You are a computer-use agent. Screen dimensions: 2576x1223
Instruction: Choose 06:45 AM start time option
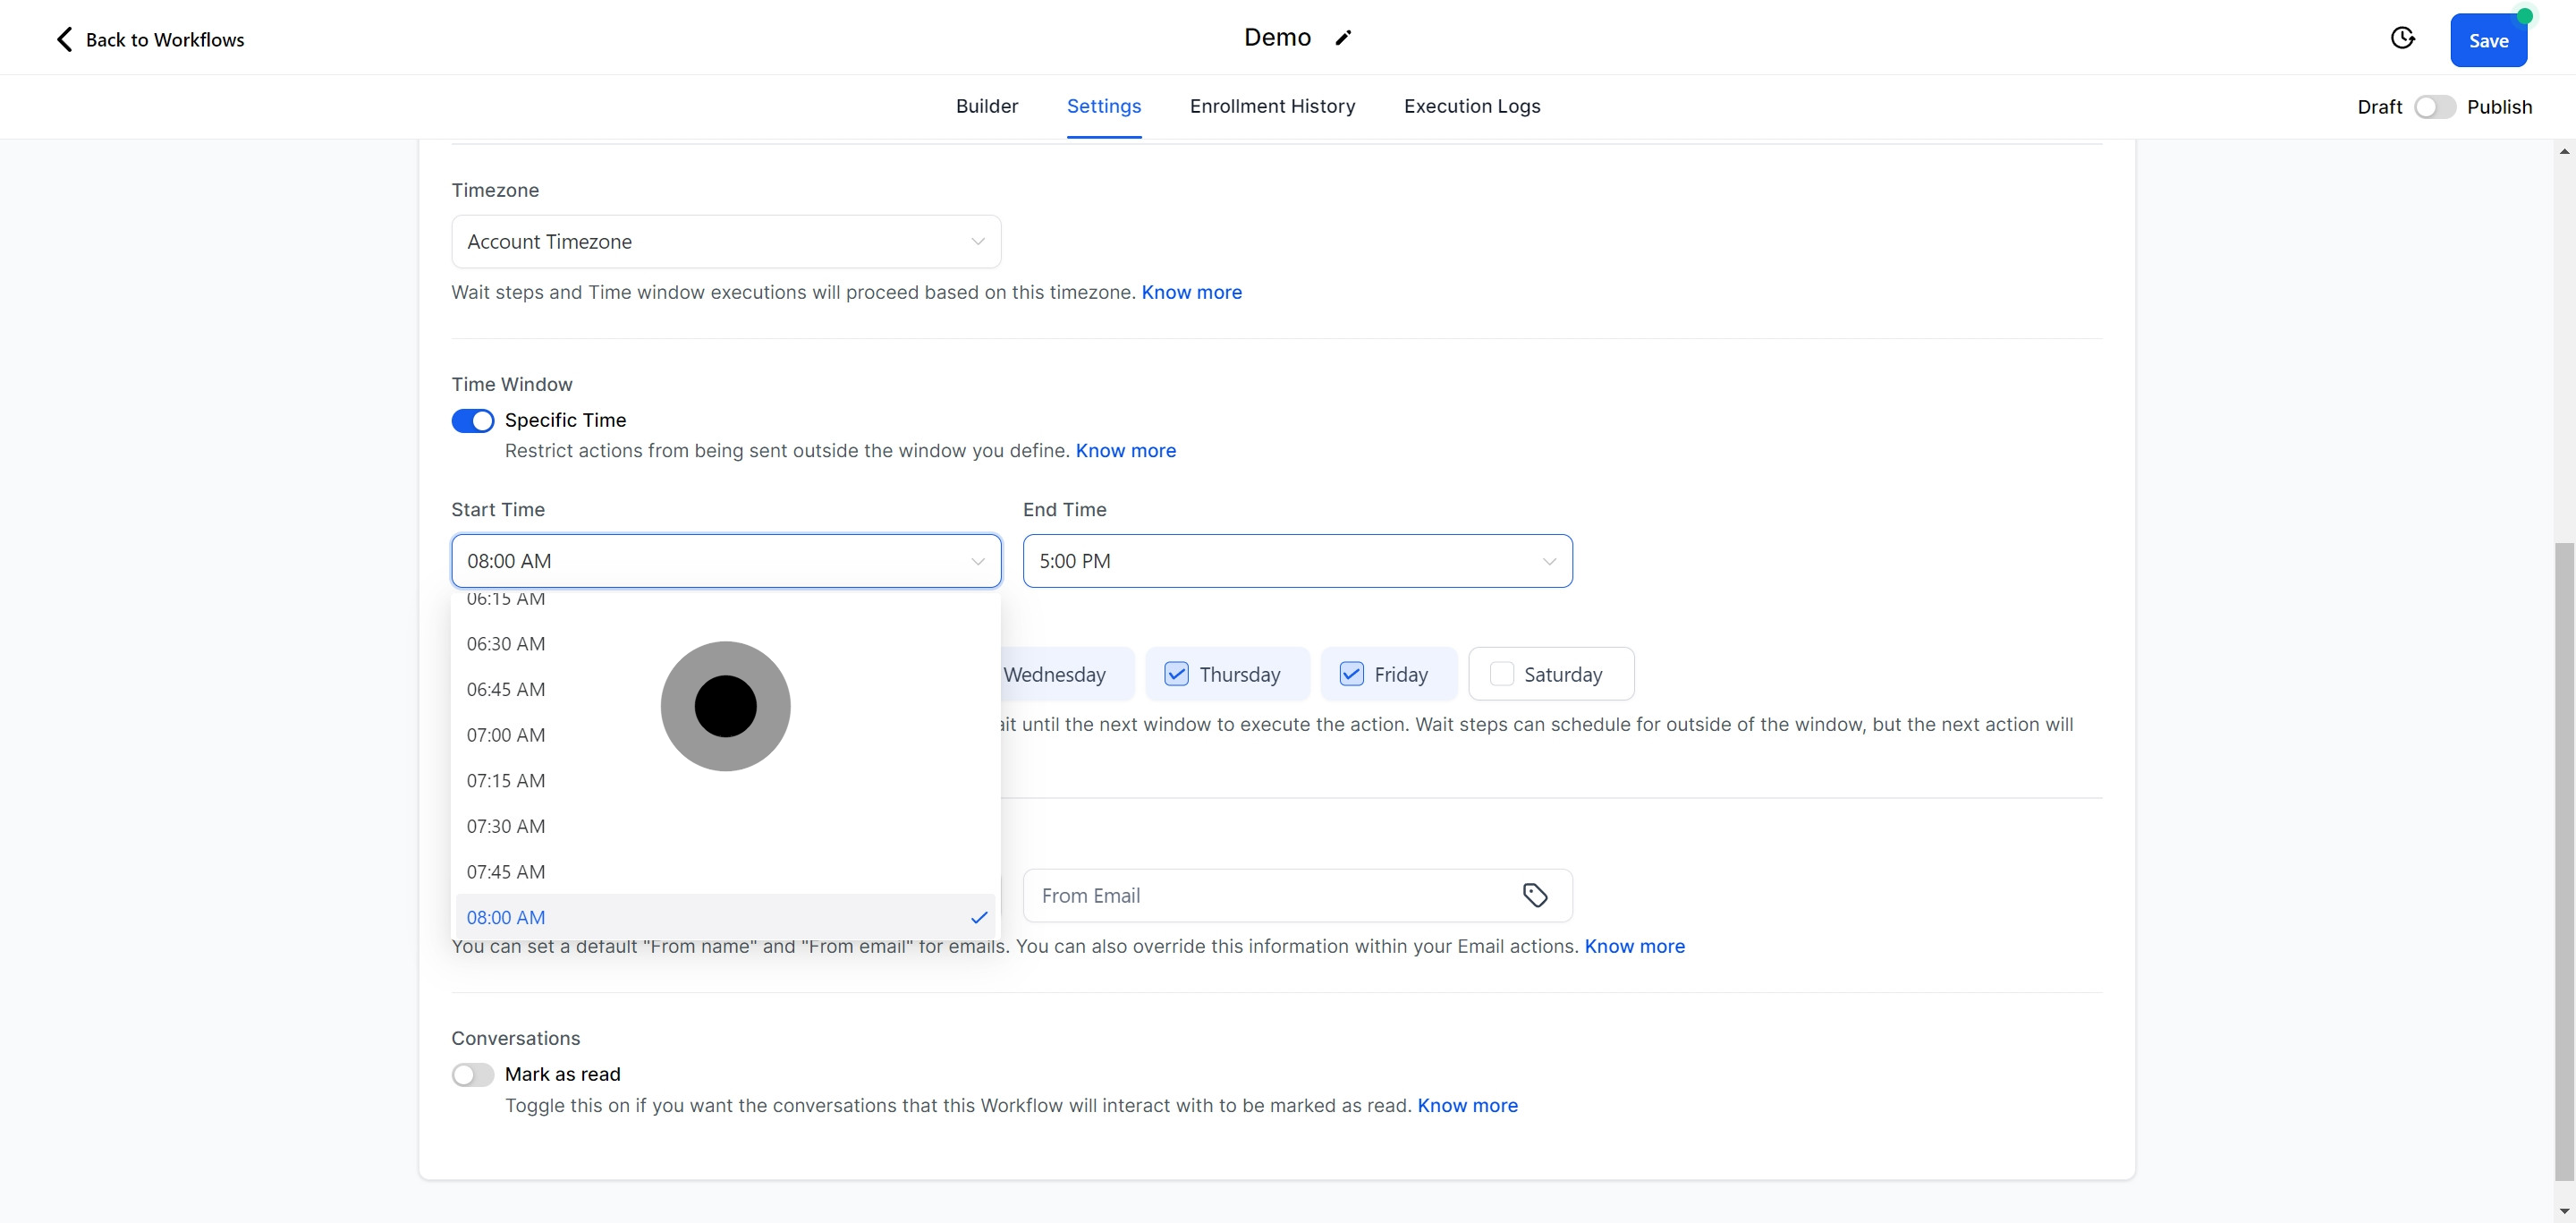click(x=506, y=689)
